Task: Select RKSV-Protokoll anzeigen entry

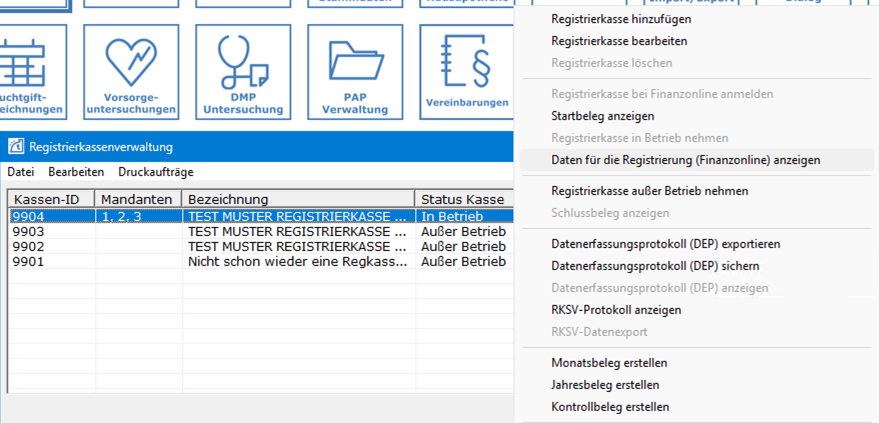Action: tap(616, 310)
